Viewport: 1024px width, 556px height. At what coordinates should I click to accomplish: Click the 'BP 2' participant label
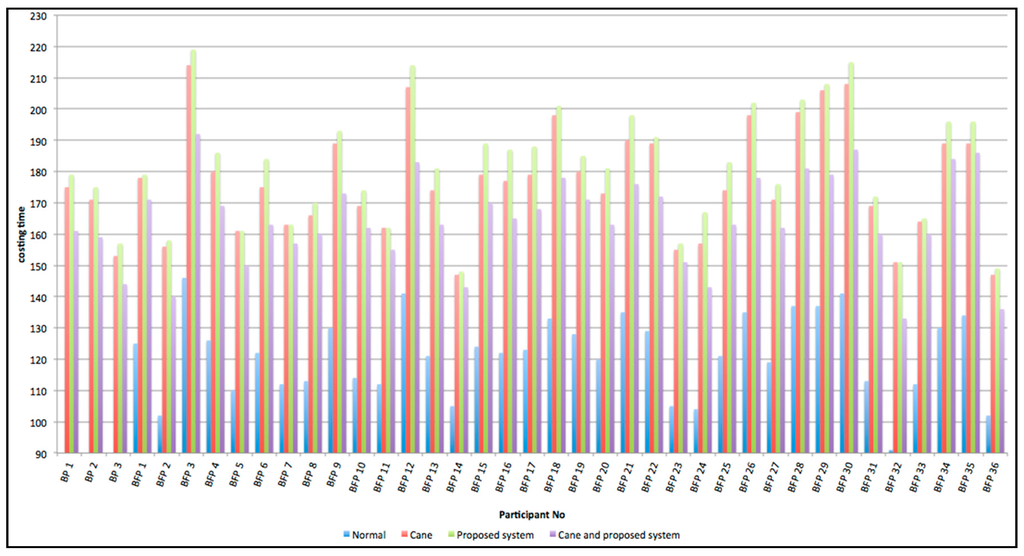pyautogui.click(x=91, y=471)
